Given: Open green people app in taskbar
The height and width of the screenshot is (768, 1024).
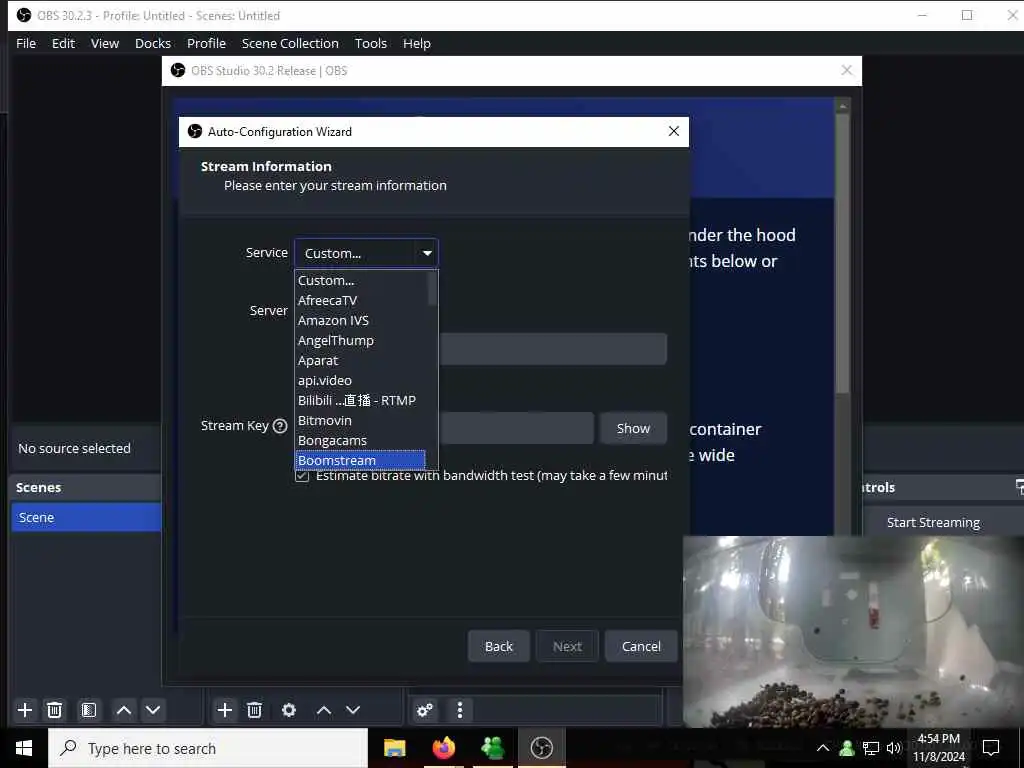Looking at the screenshot, I should click(492, 748).
